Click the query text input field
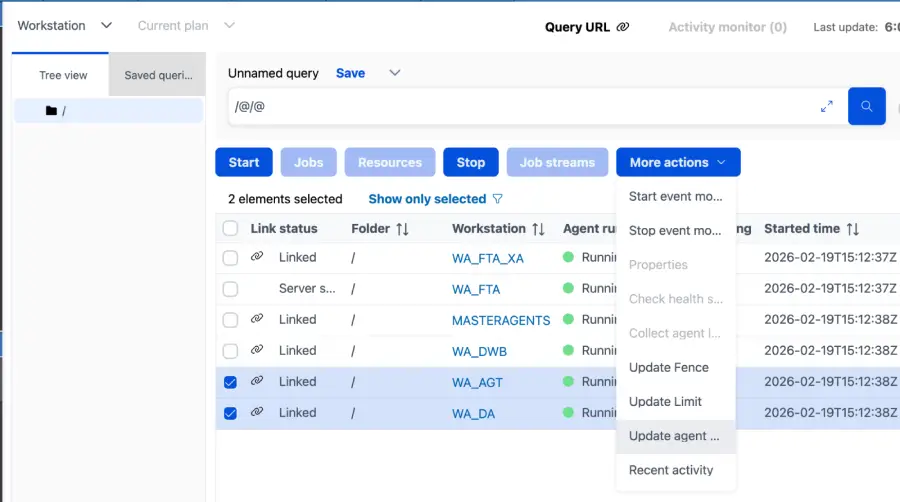Viewport: 900px width, 502px height. coord(520,106)
